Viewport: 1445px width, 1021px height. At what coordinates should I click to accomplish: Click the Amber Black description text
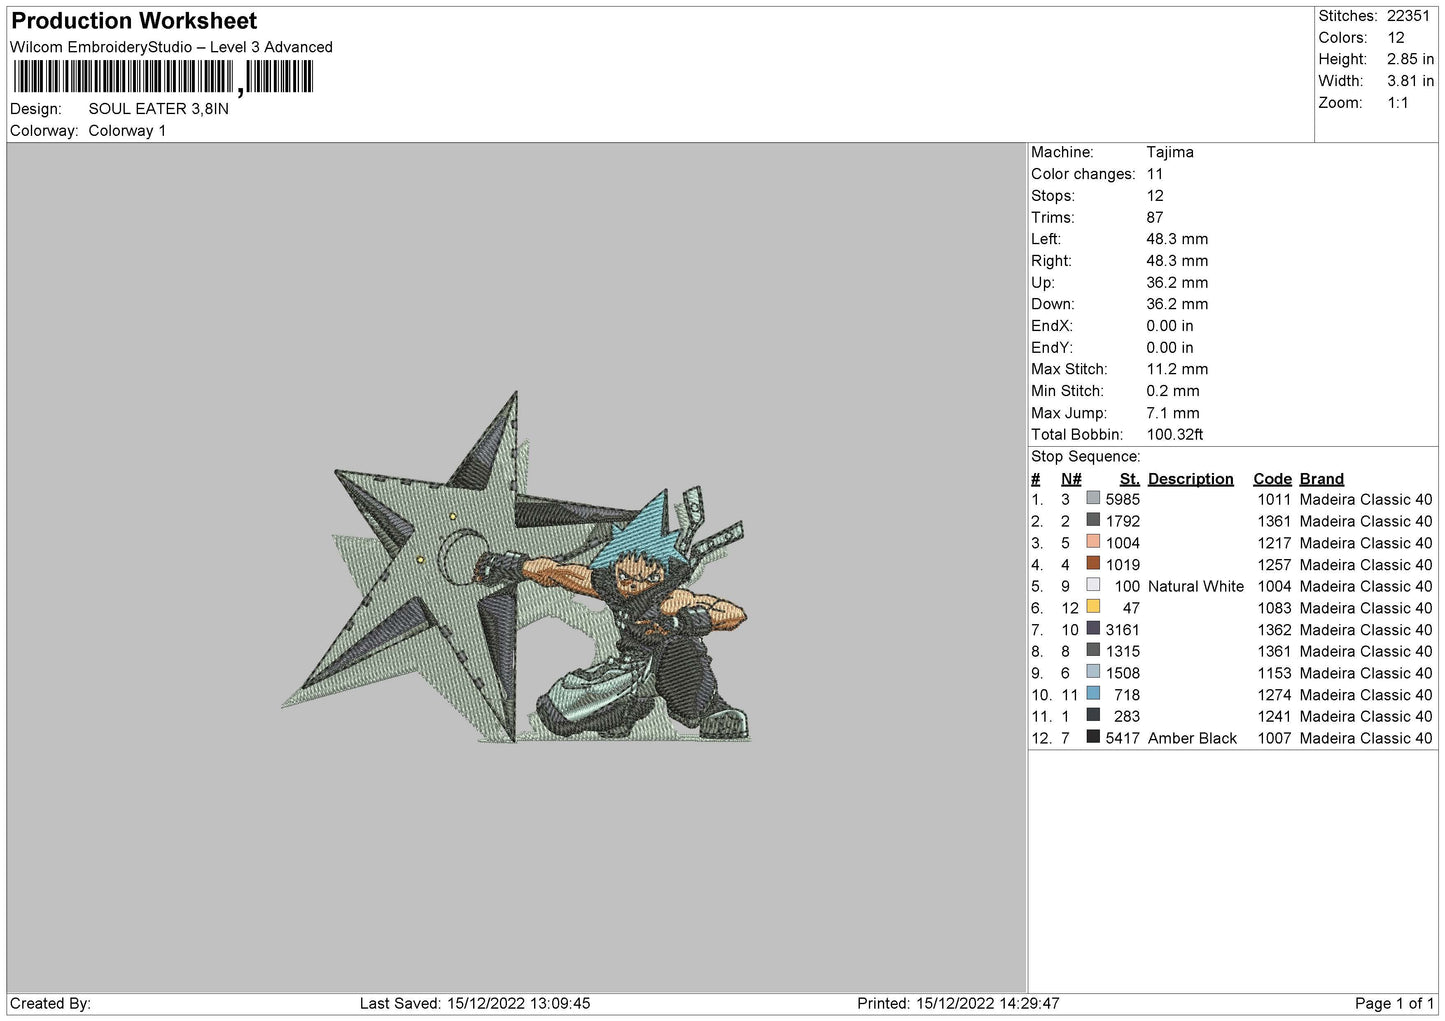point(1192,738)
